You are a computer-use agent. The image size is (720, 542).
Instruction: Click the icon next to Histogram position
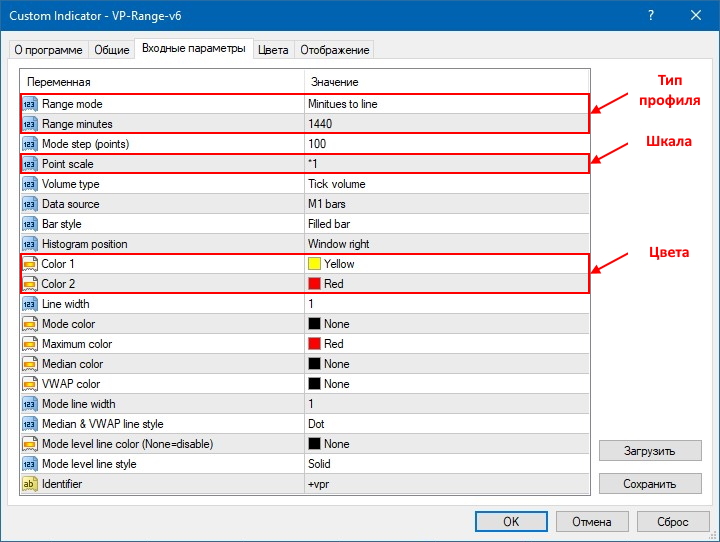pyautogui.click(x=30, y=244)
